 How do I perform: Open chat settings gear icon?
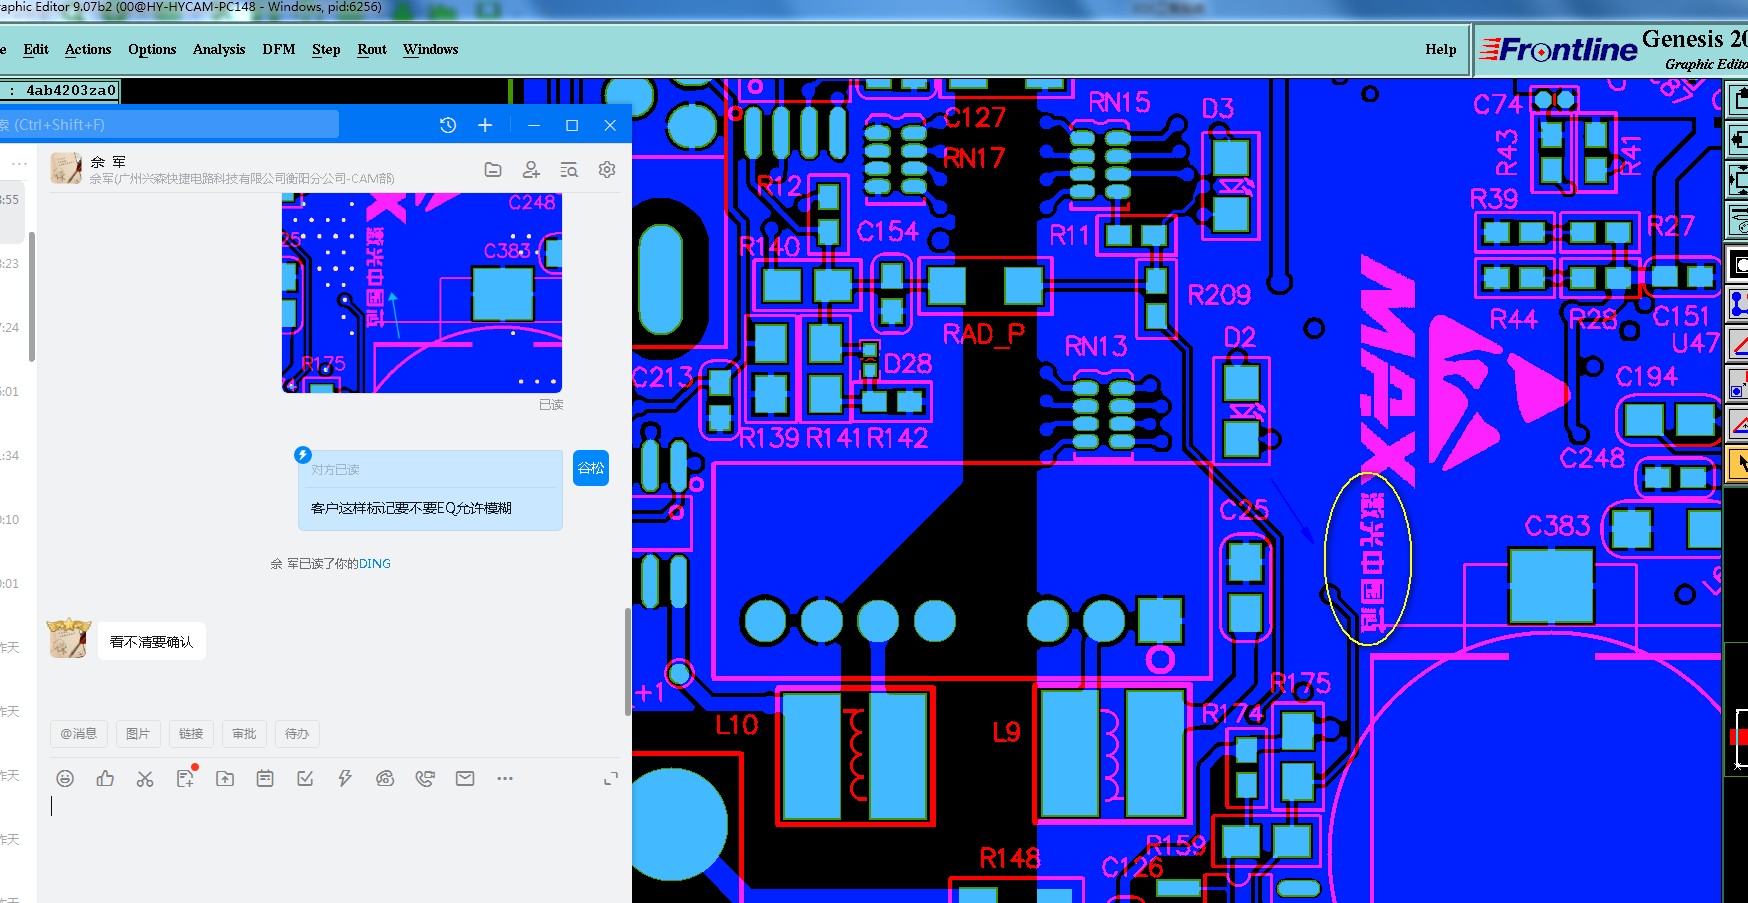pyautogui.click(x=607, y=170)
